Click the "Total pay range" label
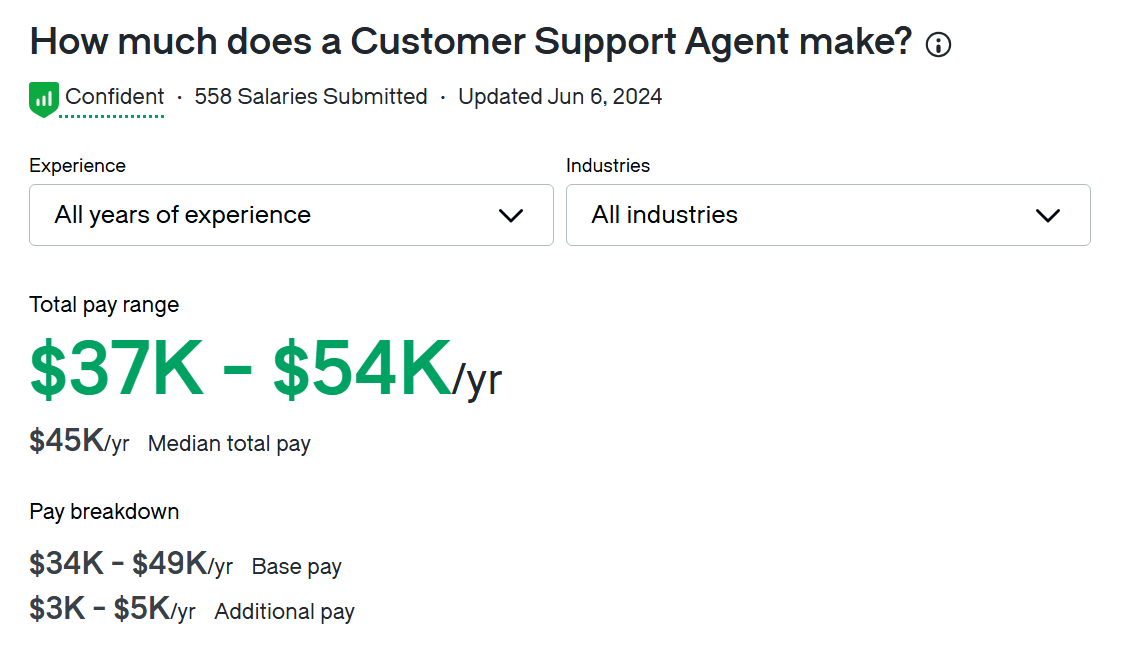Image resolution: width=1142 pixels, height=648 pixels. tap(104, 305)
